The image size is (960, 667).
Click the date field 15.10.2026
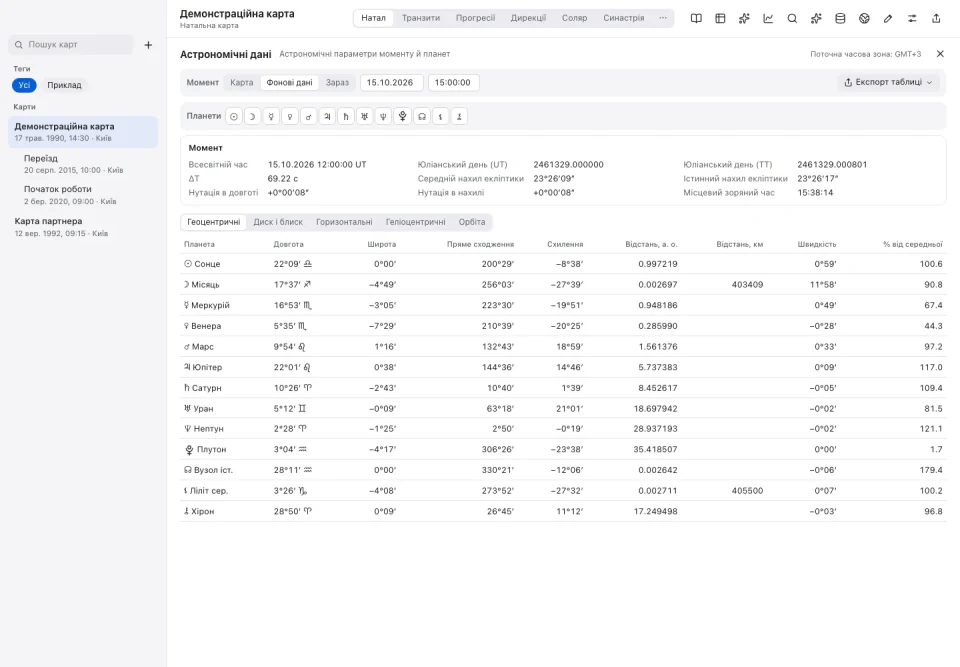pyautogui.click(x=391, y=82)
